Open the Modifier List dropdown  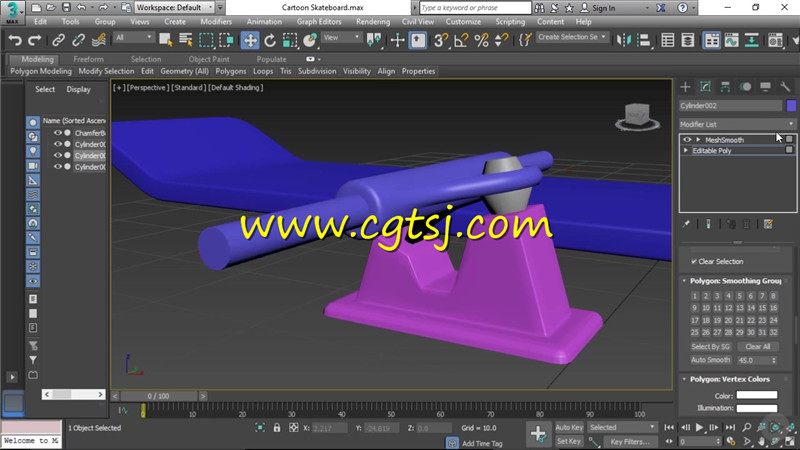click(x=737, y=124)
